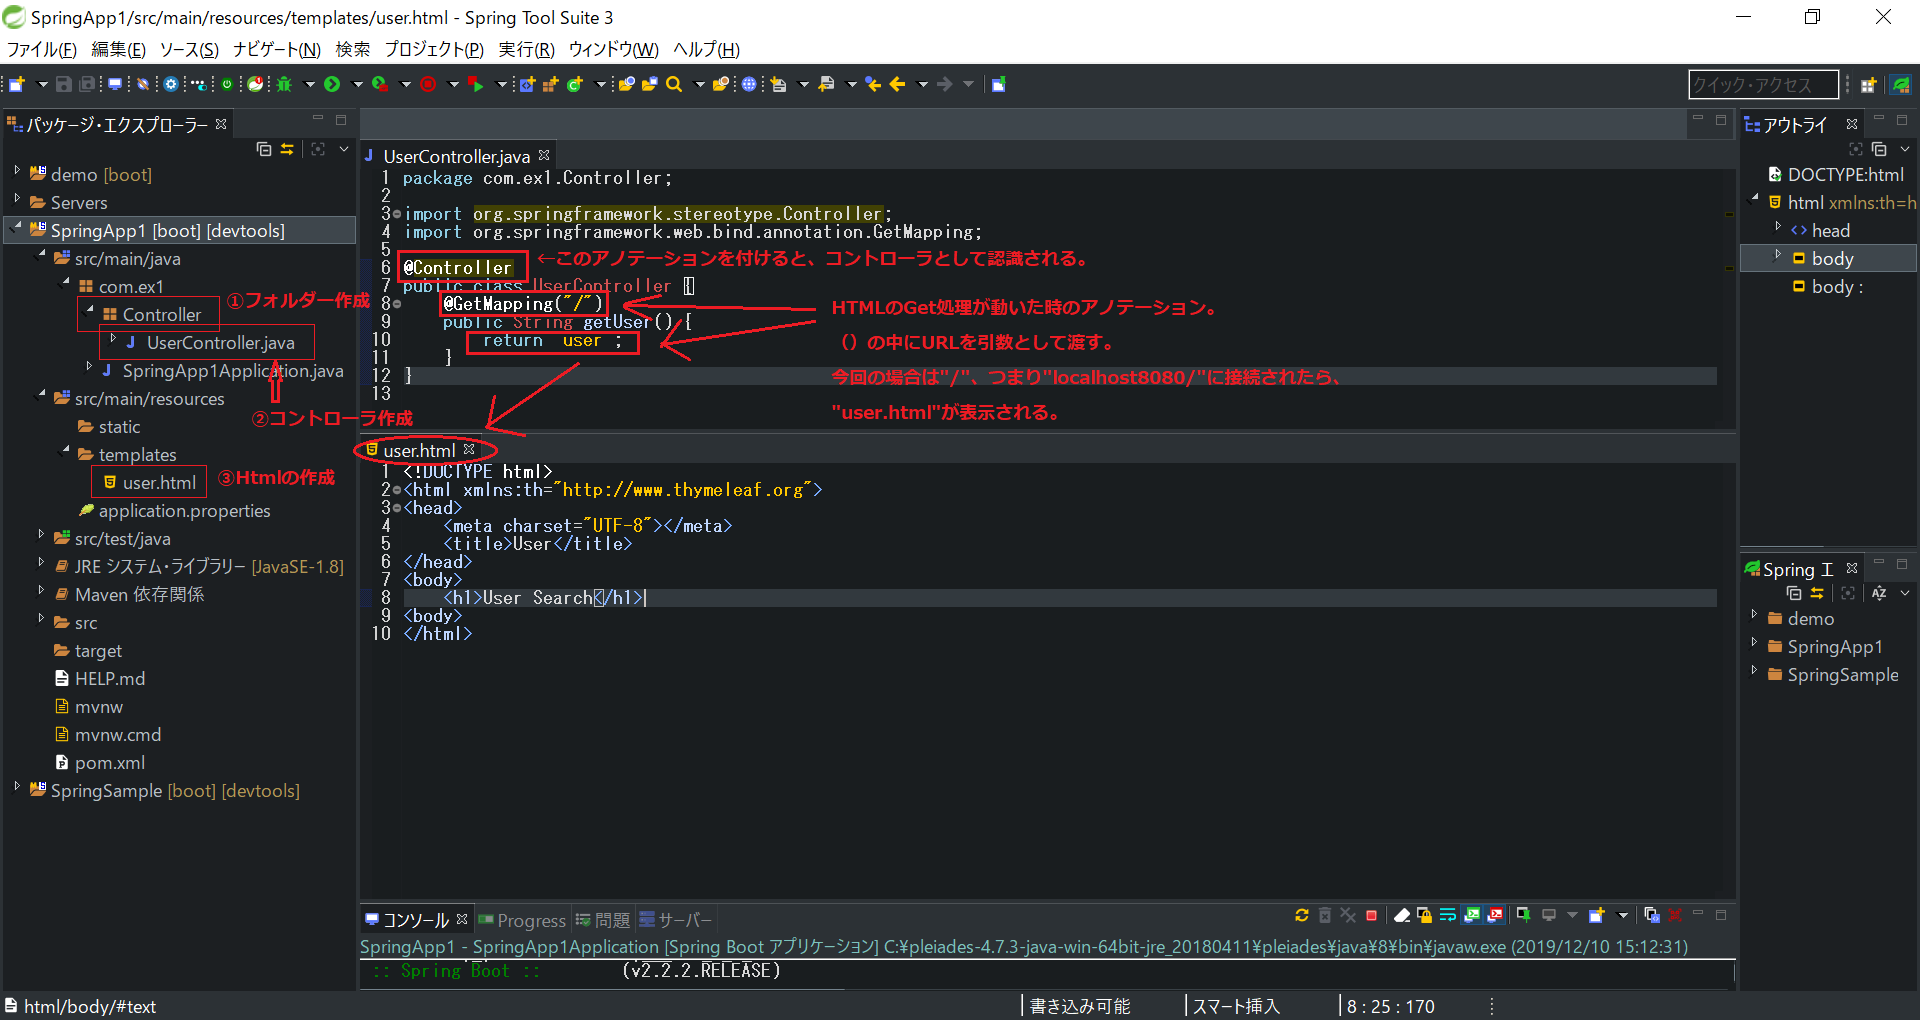Viewport: 1920px width, 1020px height.
Task: Click the red Stop/terminate toolbar icon
Action: pyautogui.click(x=428, y=84)
